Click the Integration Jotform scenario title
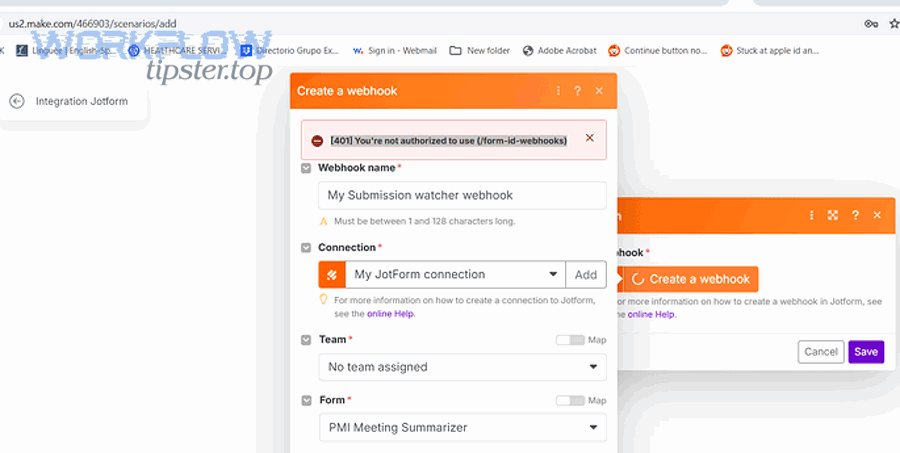 click(x=82, y=101)
